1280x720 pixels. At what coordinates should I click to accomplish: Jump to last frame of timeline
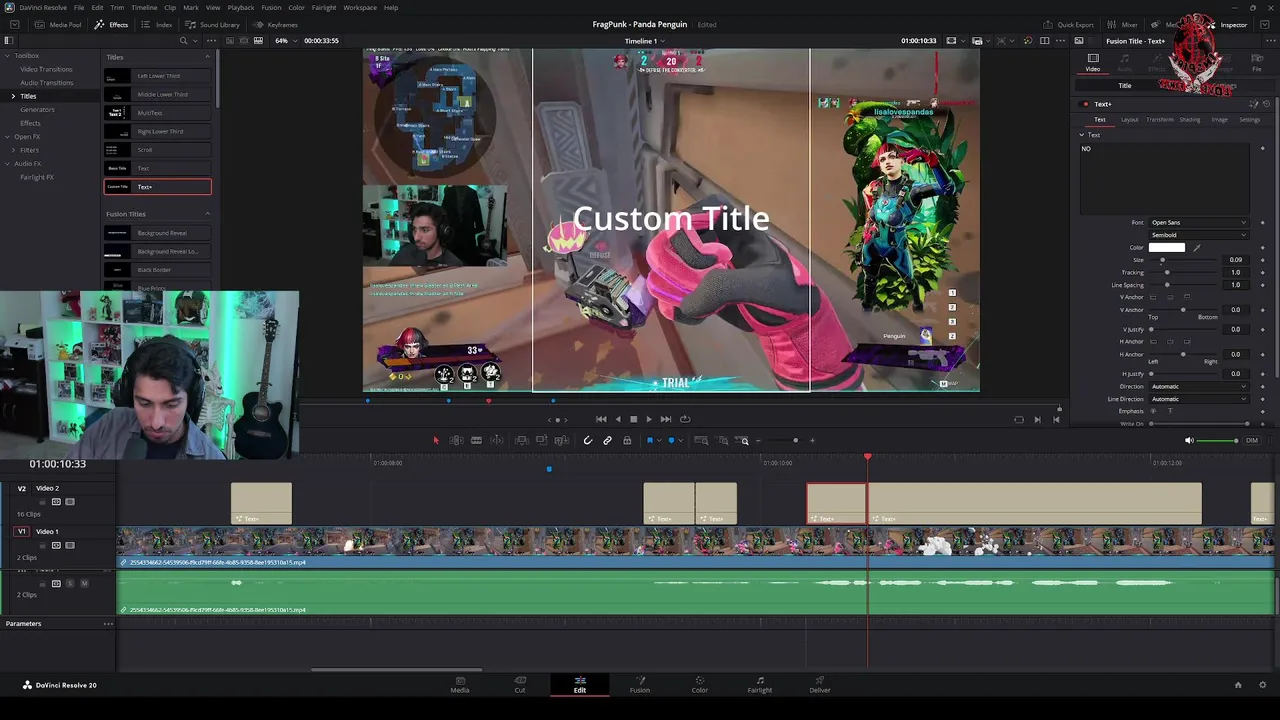pos(666,419)
